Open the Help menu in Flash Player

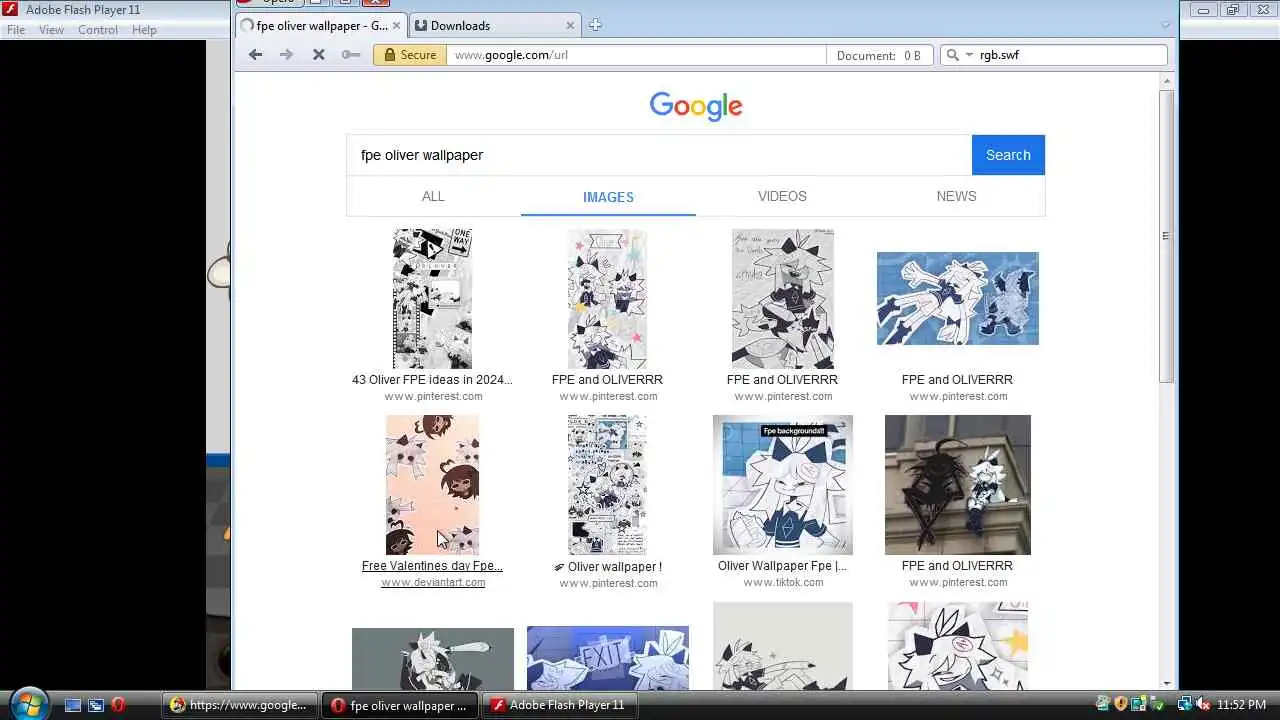[x=144, y=30]
